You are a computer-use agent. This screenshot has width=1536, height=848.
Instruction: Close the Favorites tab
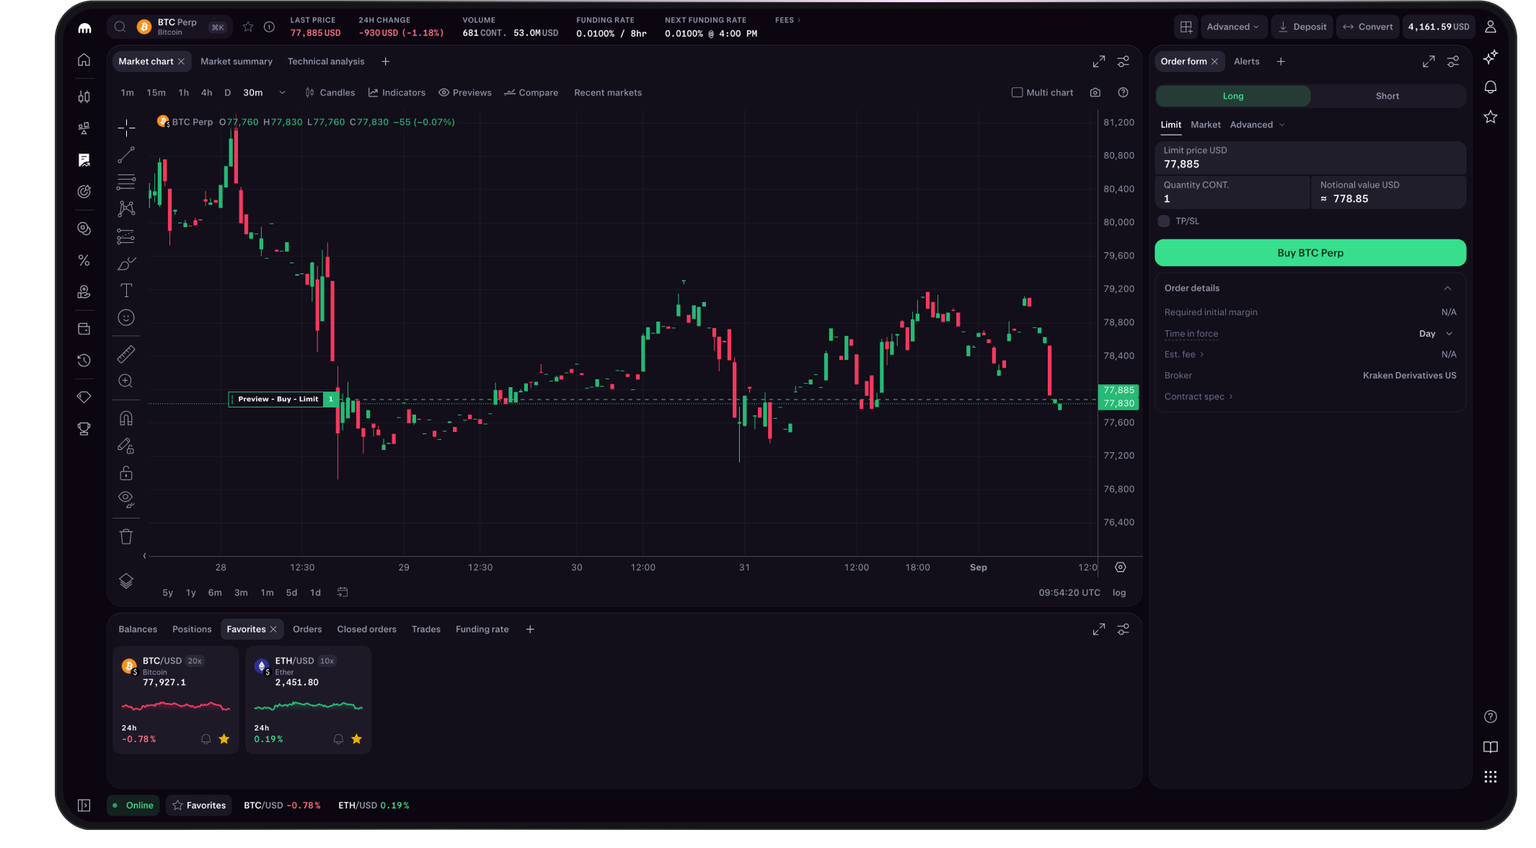click(273, 630)
